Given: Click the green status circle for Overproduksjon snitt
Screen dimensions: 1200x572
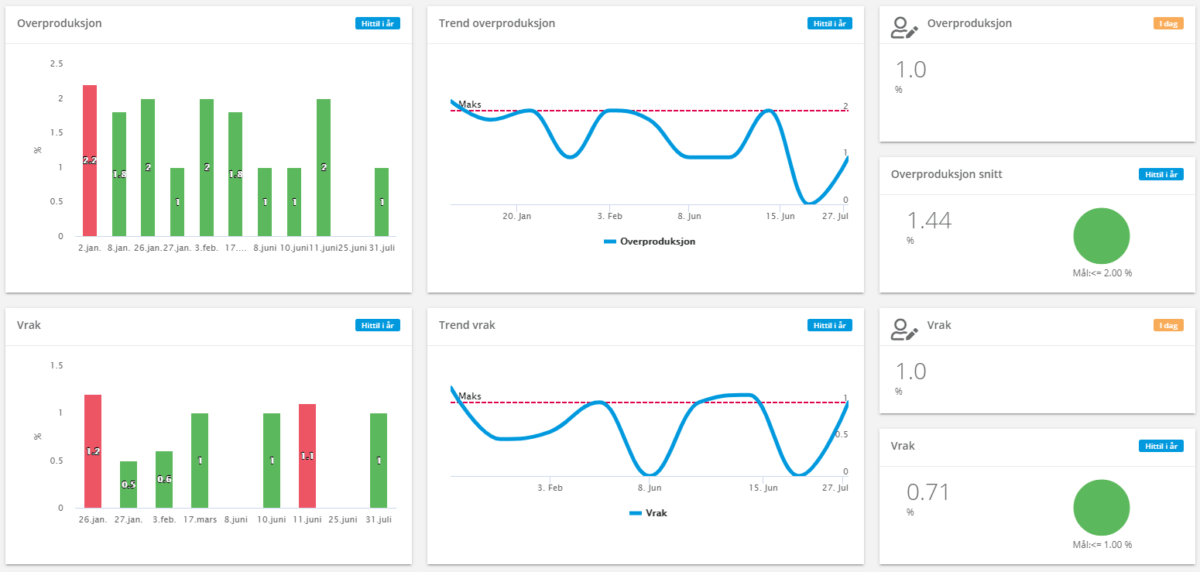Looking at the screenshot, I should (1101, 236).
